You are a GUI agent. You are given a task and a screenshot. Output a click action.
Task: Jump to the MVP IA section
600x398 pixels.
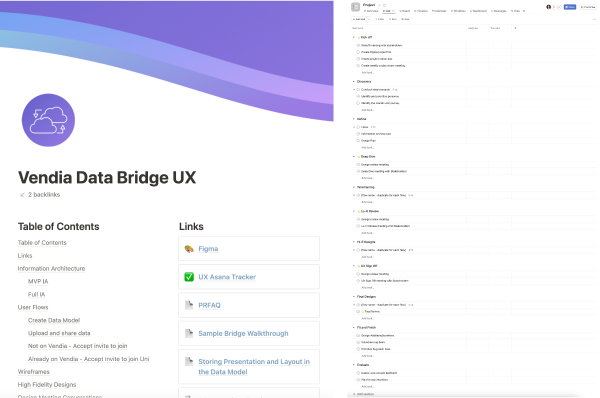(38, 281)
